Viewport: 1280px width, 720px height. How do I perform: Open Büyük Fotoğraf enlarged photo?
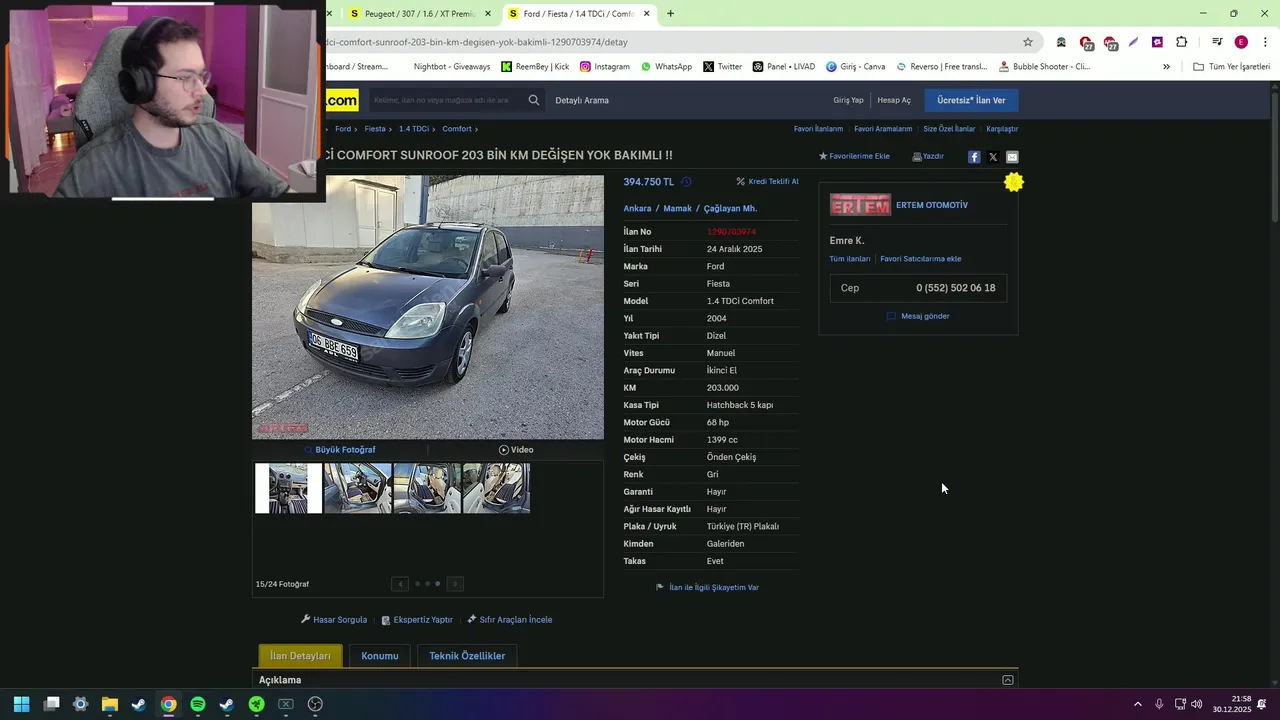coord(340,450)
